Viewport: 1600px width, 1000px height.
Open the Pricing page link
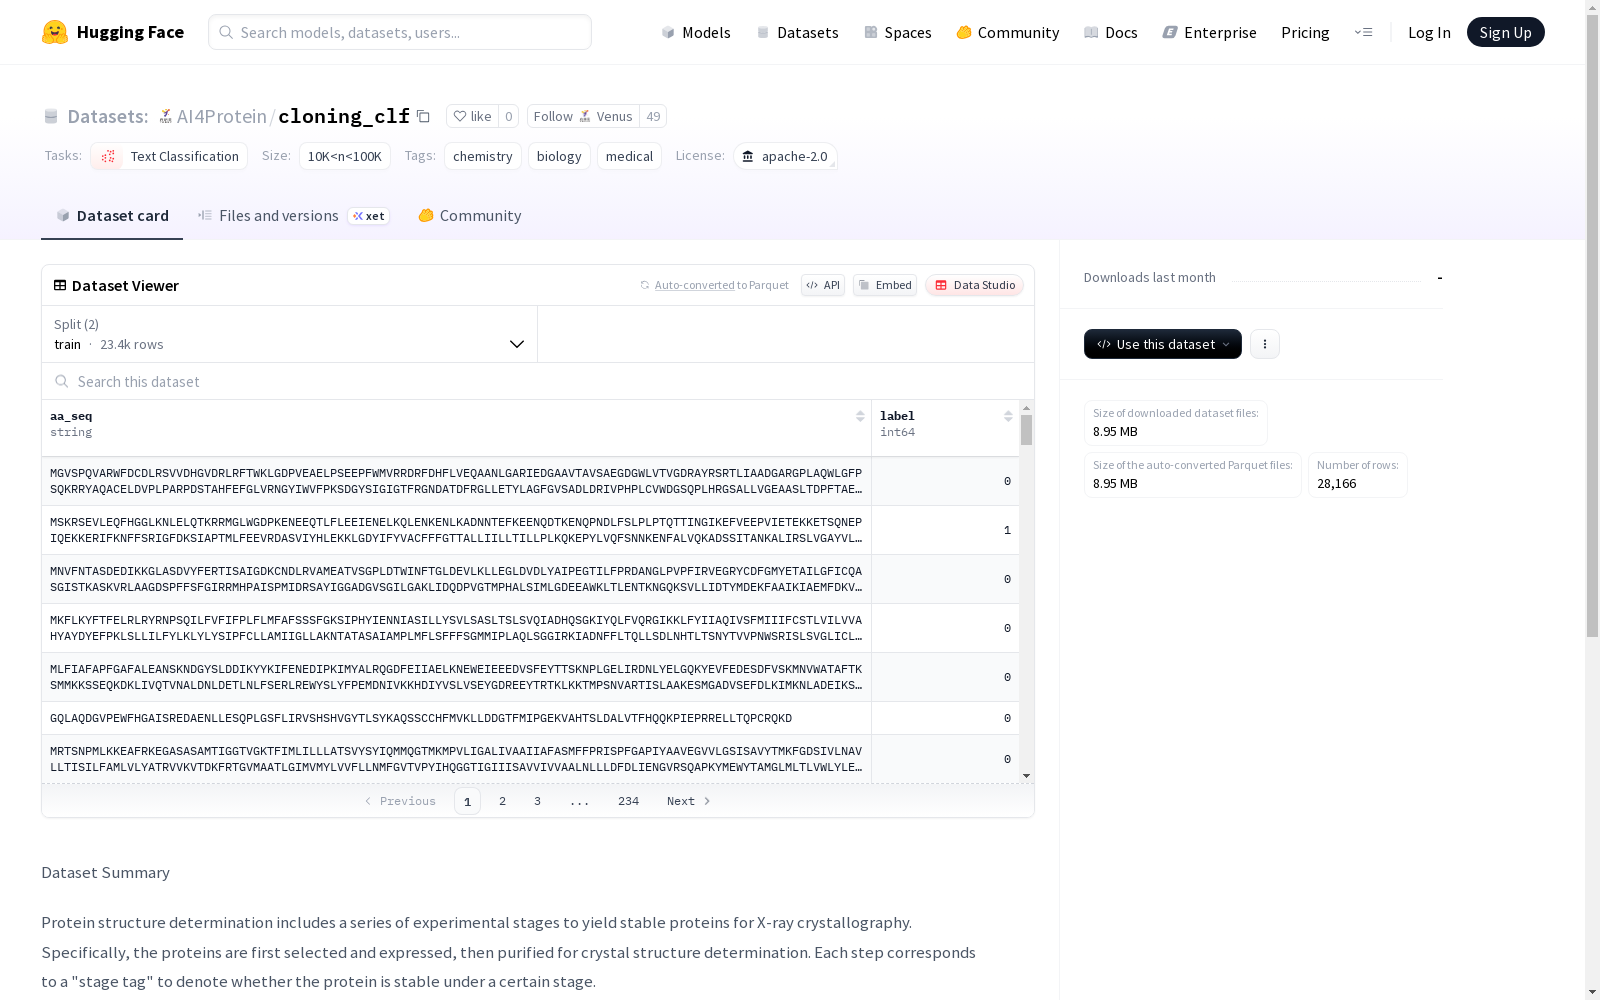(1305, 32)
